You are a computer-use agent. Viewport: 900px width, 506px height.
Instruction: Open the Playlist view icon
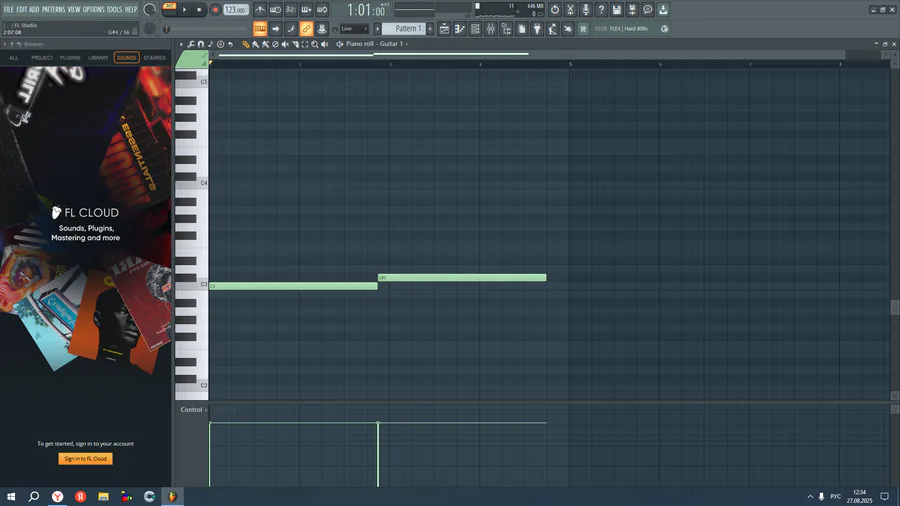[x=444, y=29]
